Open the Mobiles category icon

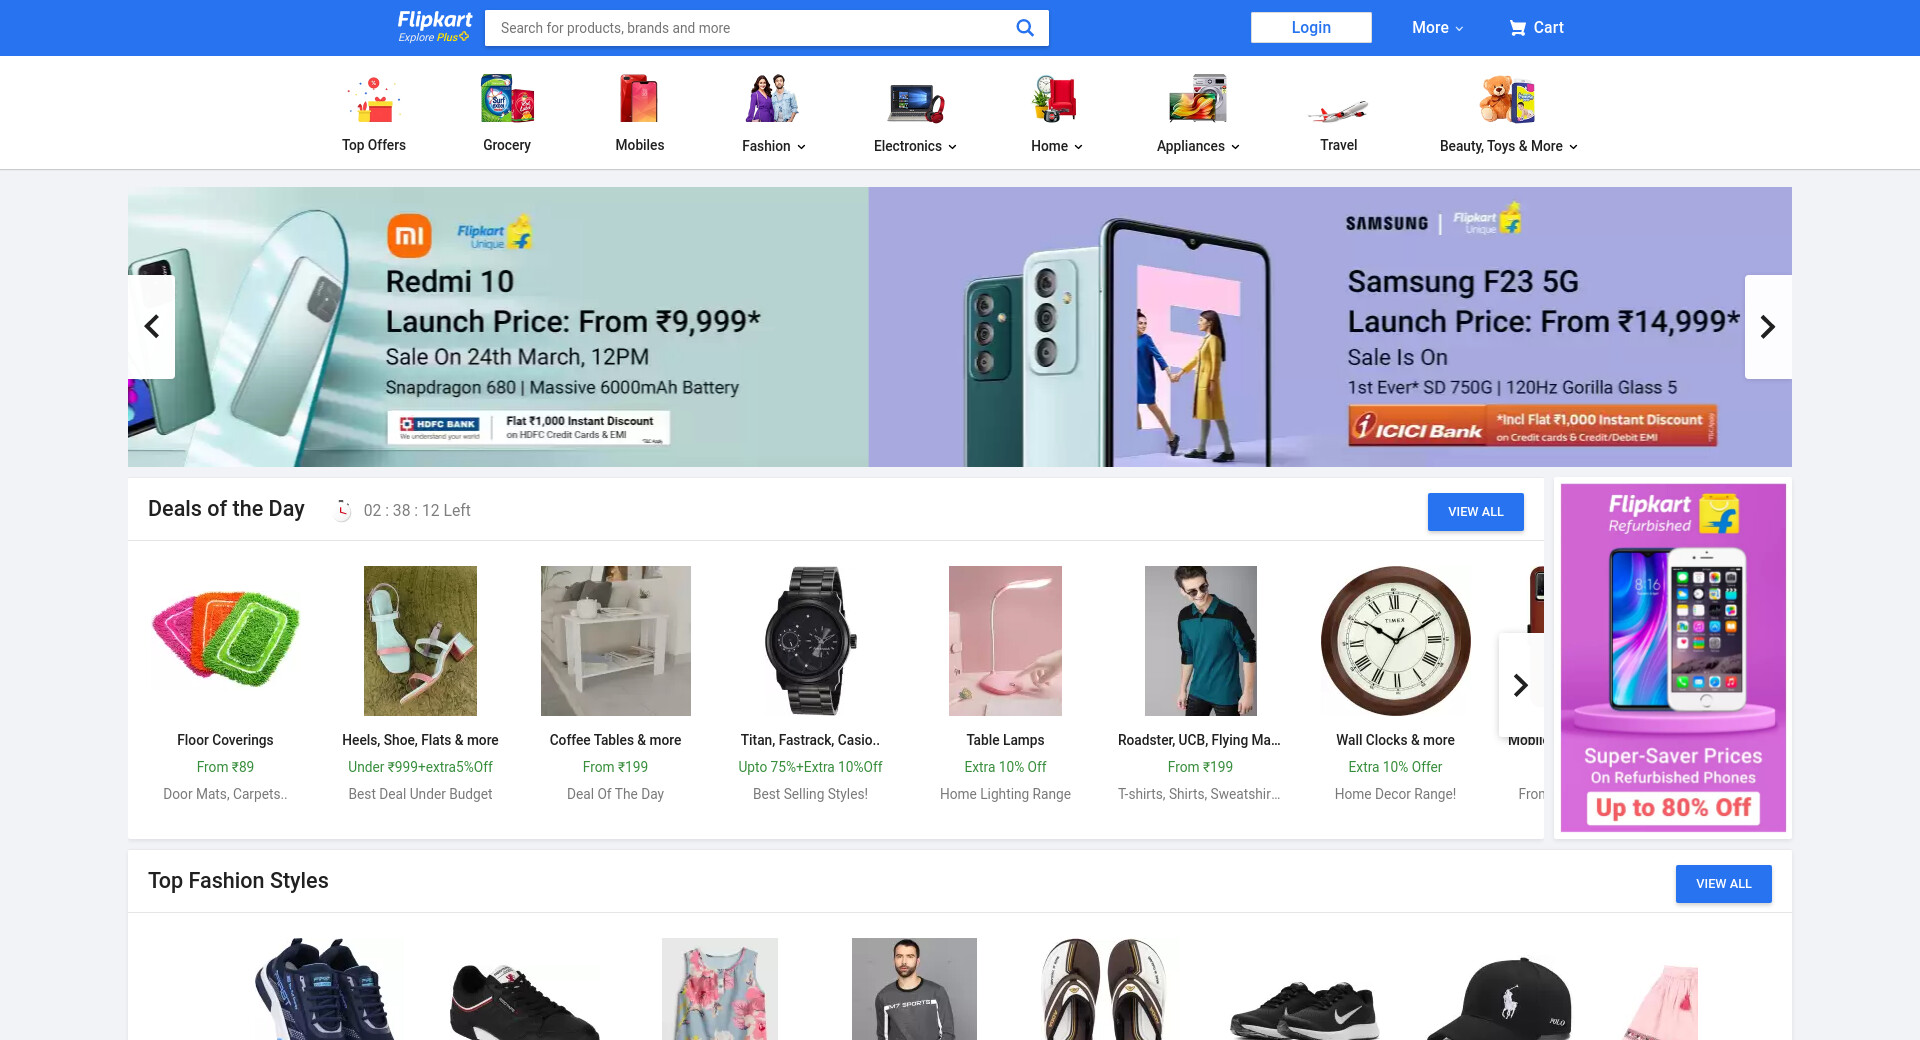pos(640,99)
